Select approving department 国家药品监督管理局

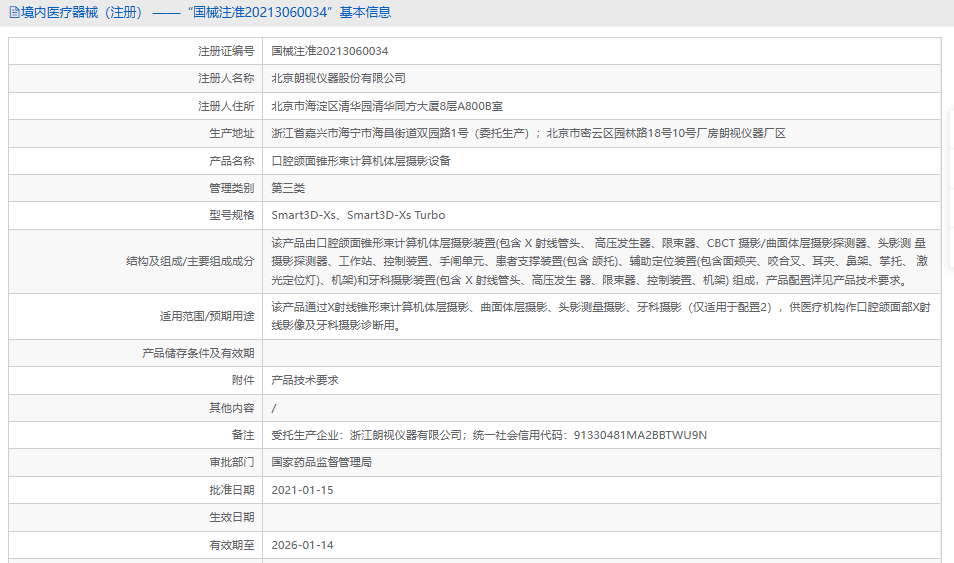click(322, 462)
